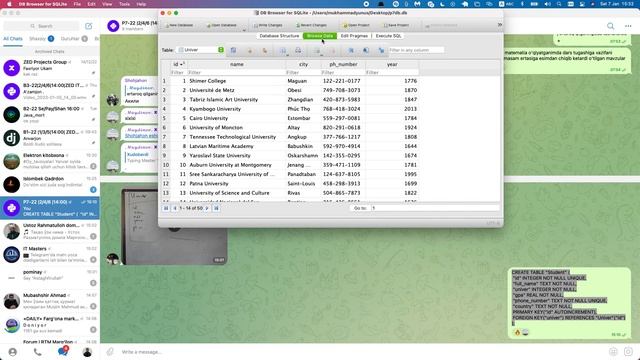
Task: Sort by the name column header
Action: coord(236,64)
